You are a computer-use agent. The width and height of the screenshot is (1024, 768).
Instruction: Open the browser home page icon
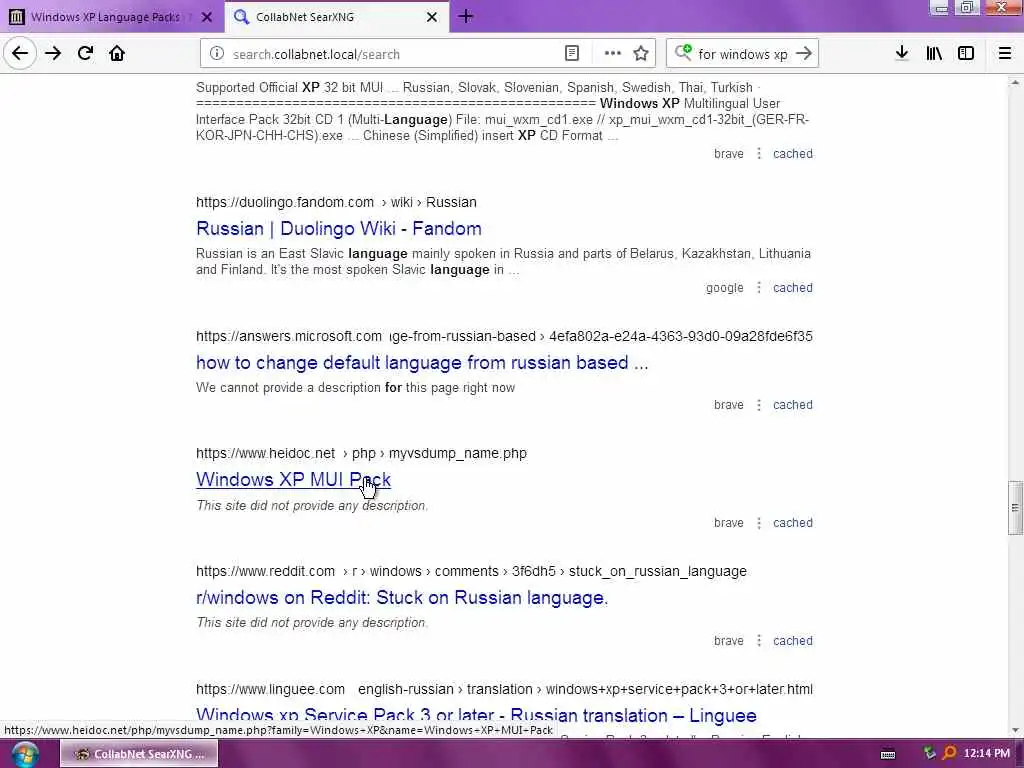(x=117, y=54)
